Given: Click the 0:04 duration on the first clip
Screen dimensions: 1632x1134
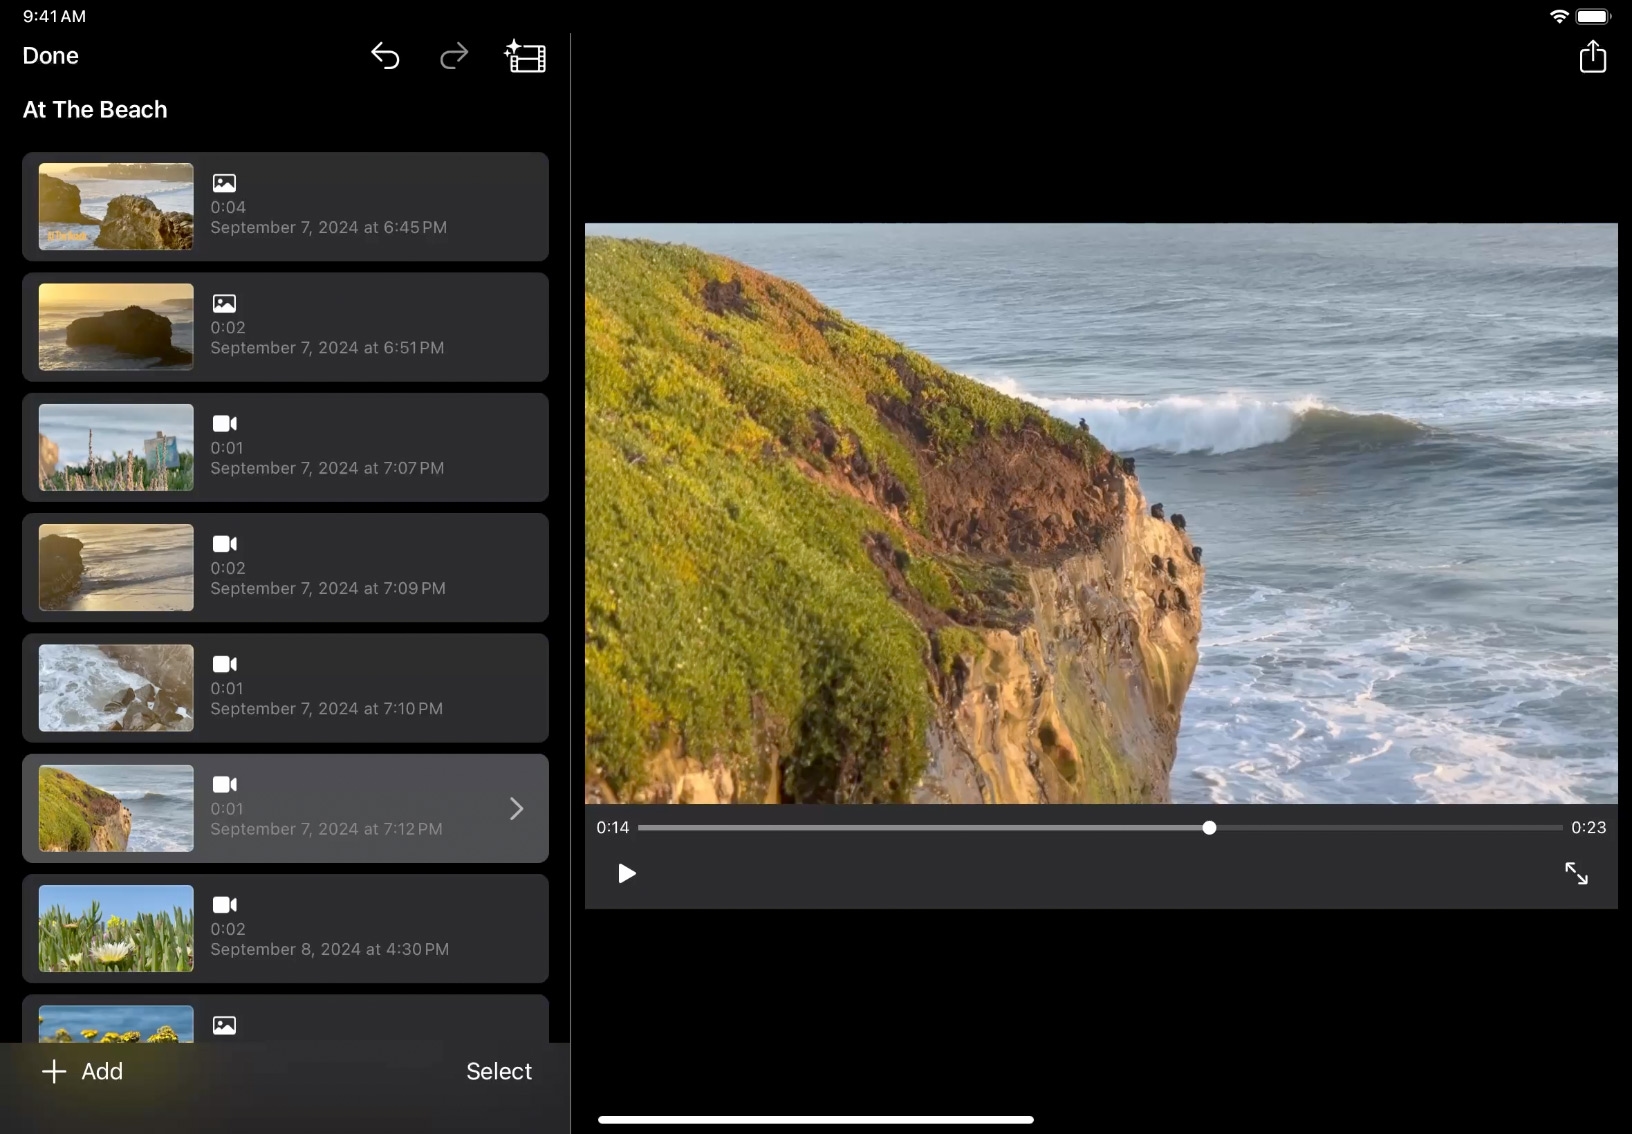Looking at the screenshot, I should click(x=228, y=207).
